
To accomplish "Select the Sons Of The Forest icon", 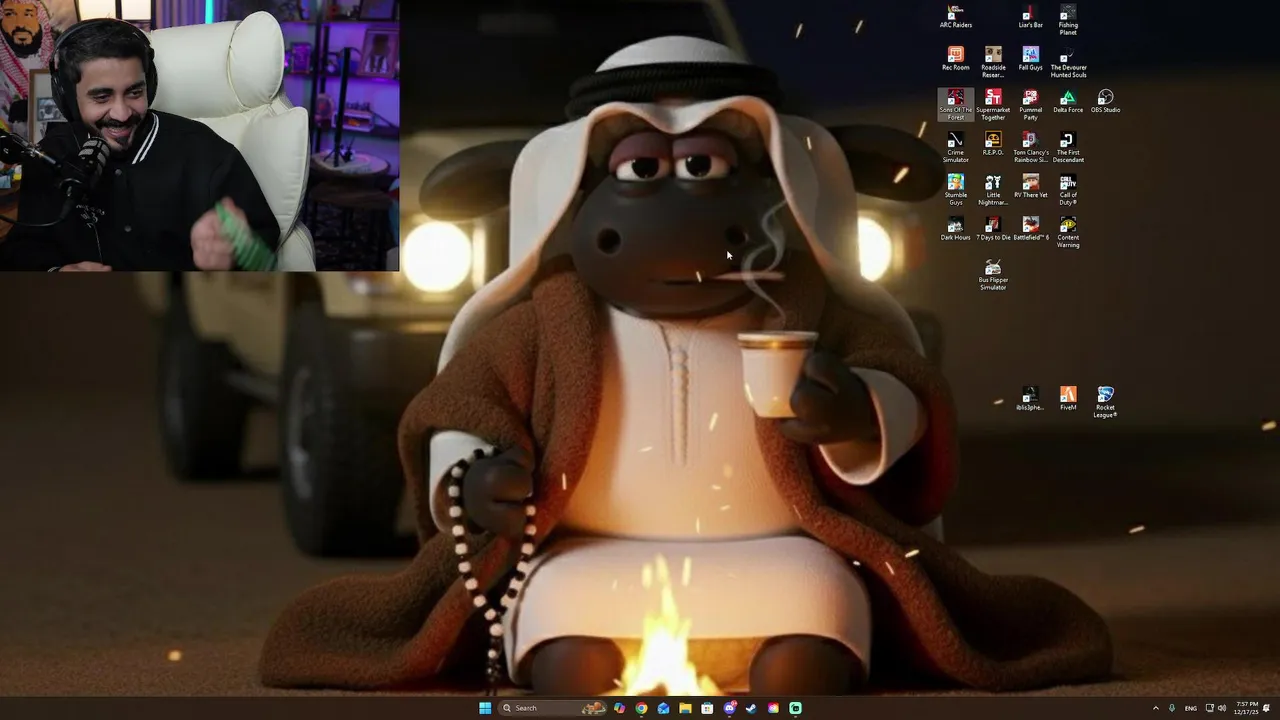I will (x=955, y=105).
